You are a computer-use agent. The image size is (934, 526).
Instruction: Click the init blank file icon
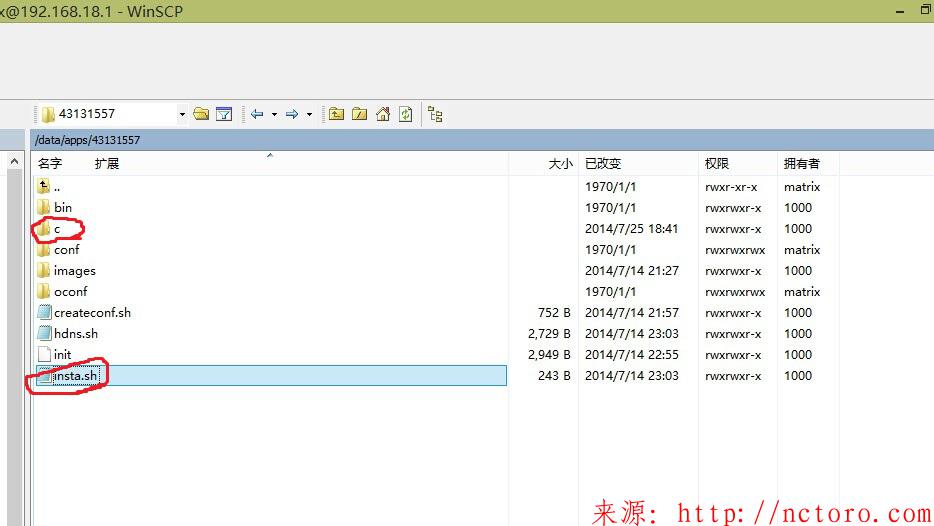point(44,354)
